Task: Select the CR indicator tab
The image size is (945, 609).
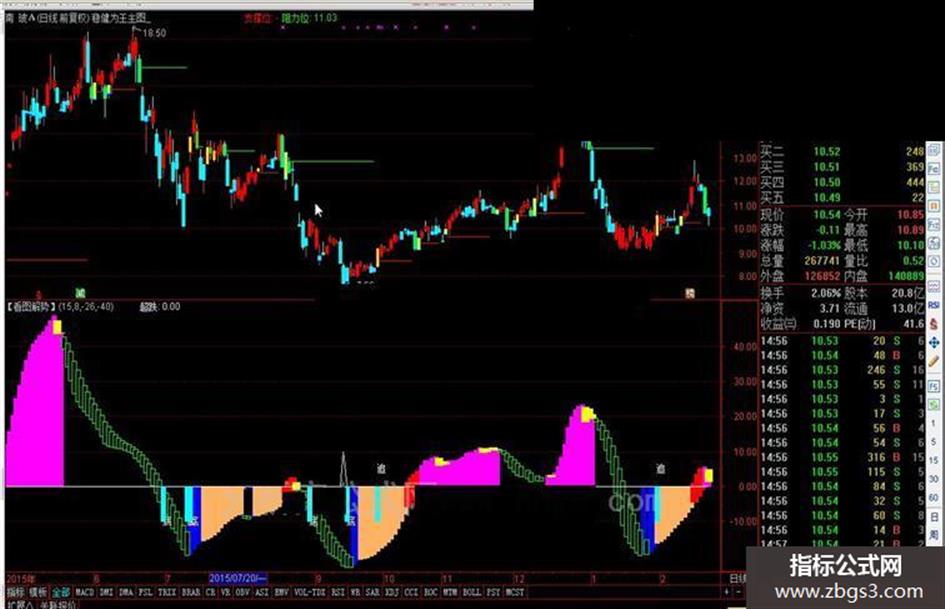Action: coord(210,593)
